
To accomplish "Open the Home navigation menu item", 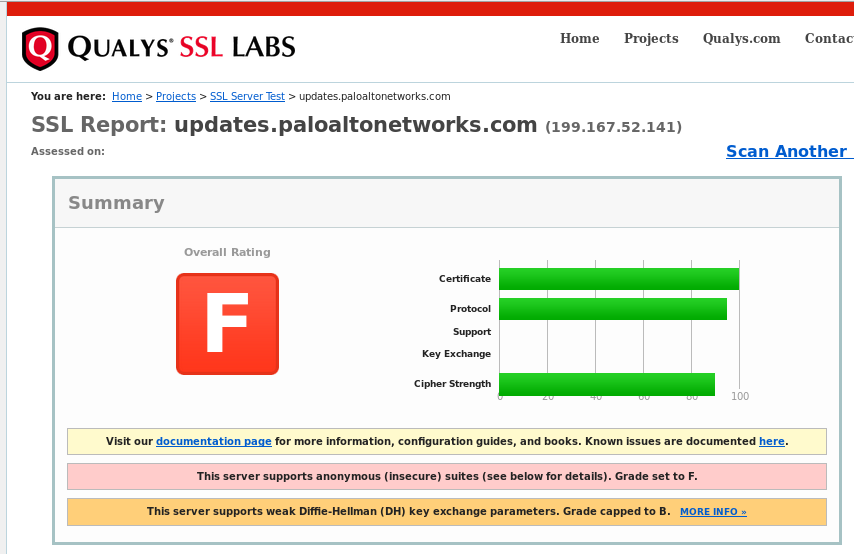I will 580,39.
